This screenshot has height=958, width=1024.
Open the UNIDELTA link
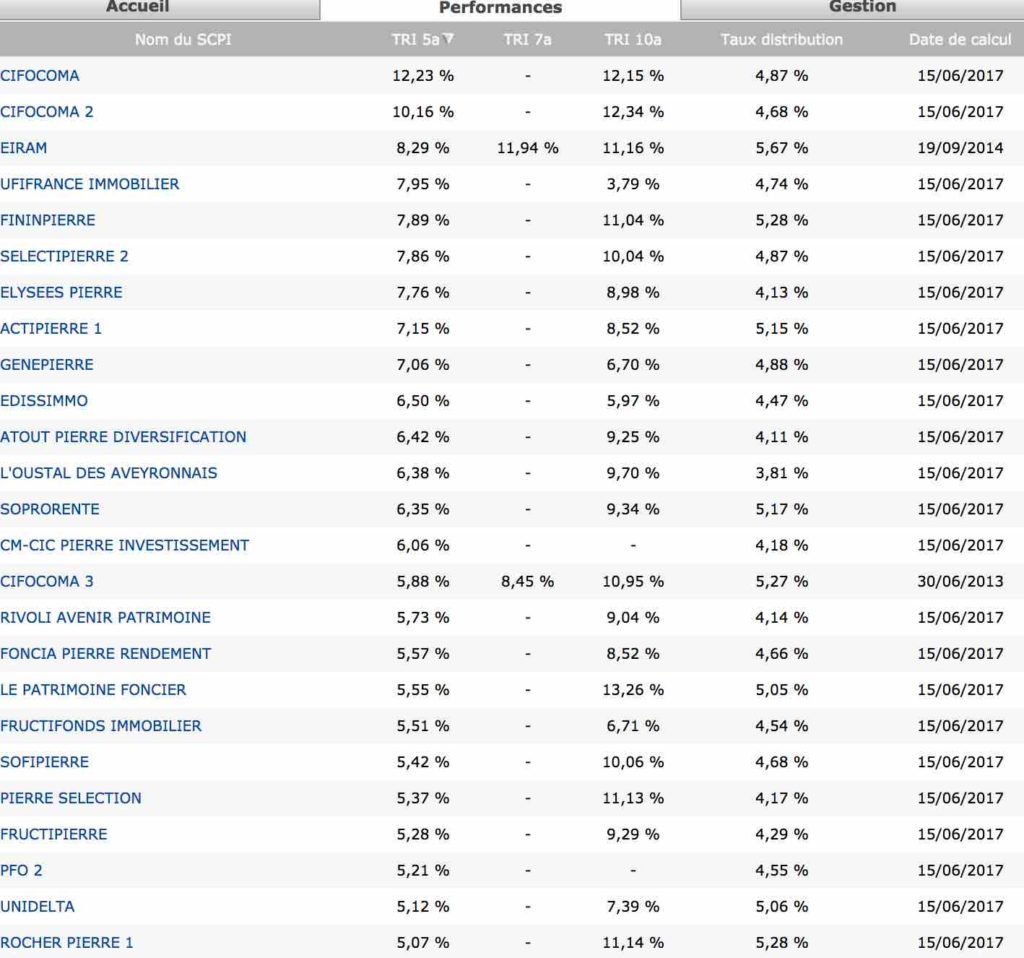click(x=37, y=906)
